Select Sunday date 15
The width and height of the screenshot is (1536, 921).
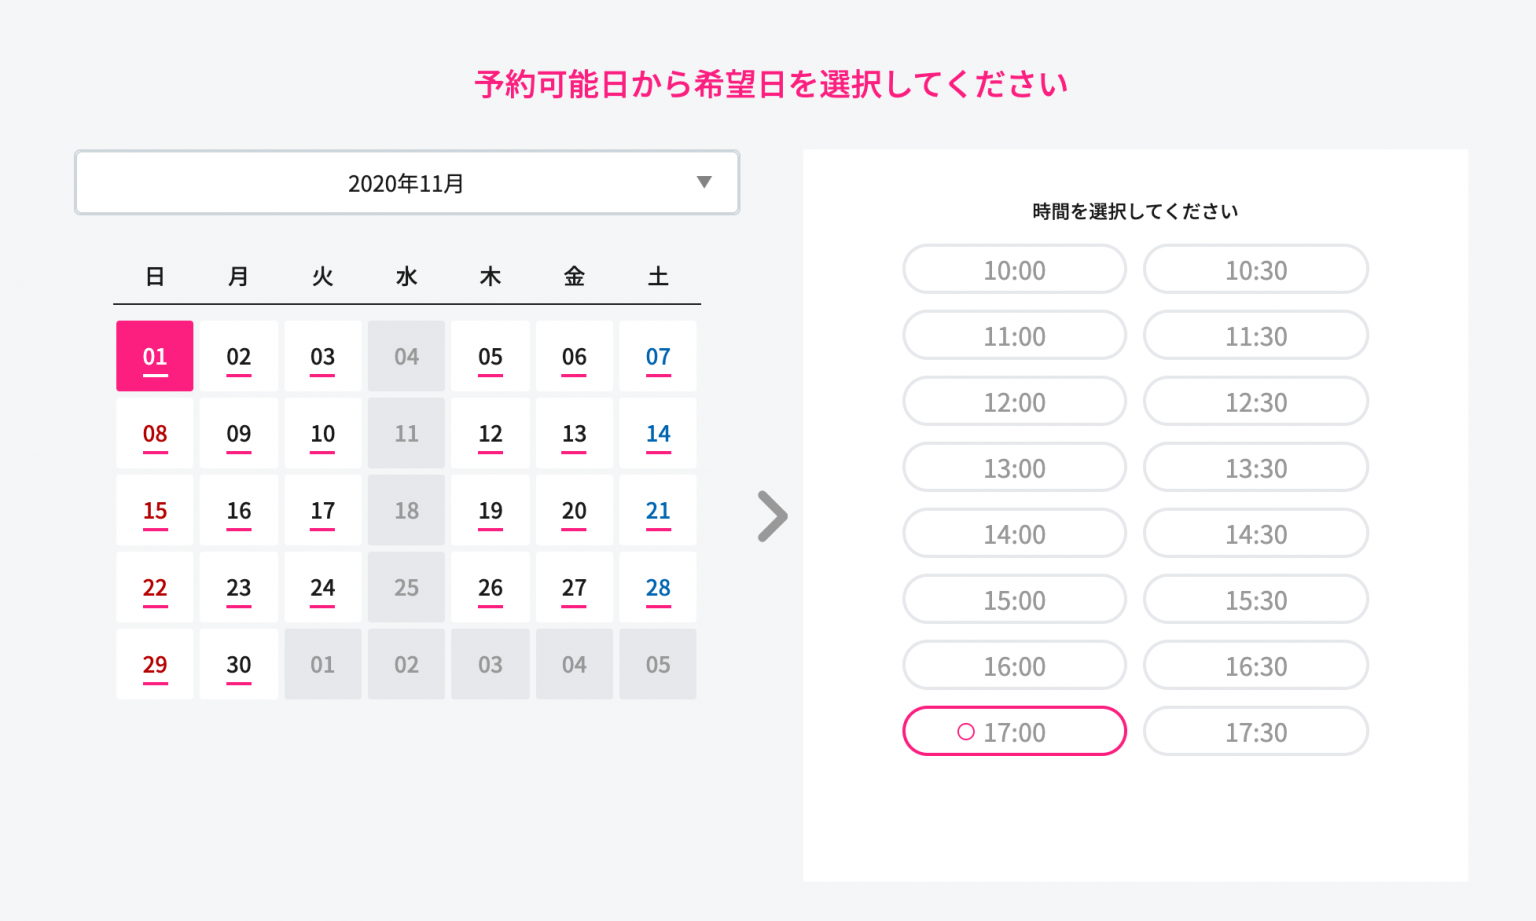click(155, 511)
